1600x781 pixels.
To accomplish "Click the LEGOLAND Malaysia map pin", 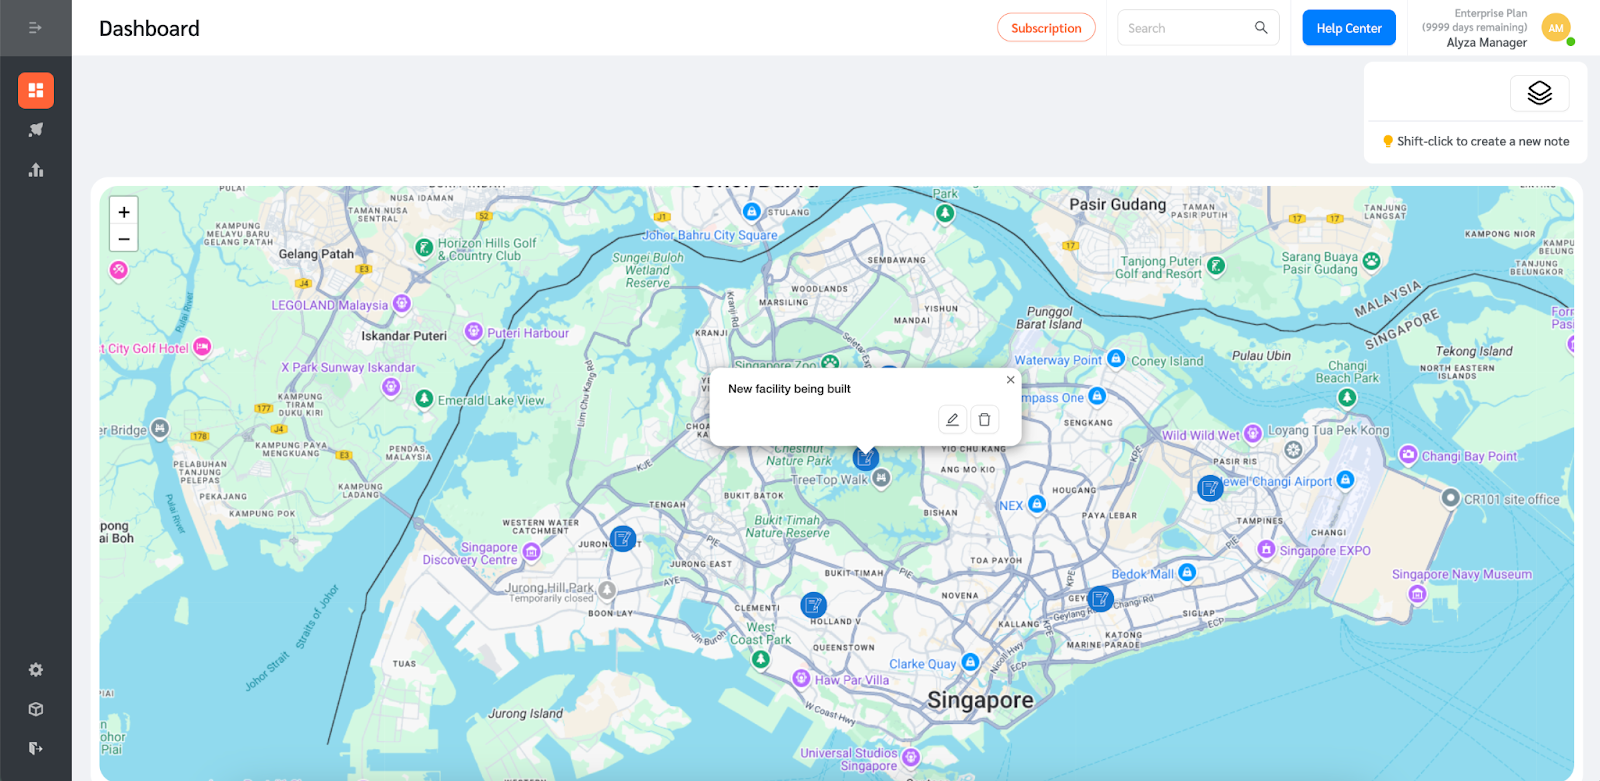I will (402, 303).
